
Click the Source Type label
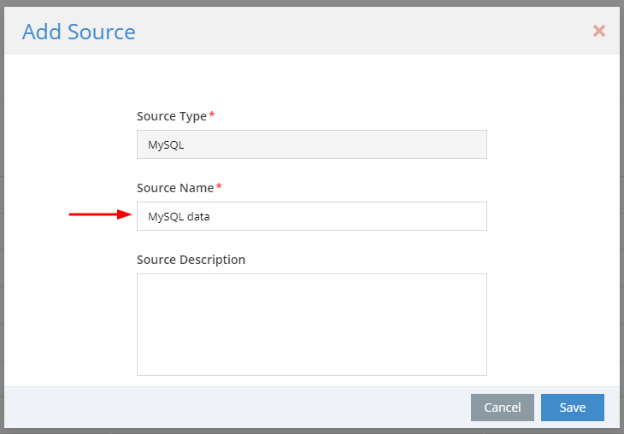[x=172, y=116]
